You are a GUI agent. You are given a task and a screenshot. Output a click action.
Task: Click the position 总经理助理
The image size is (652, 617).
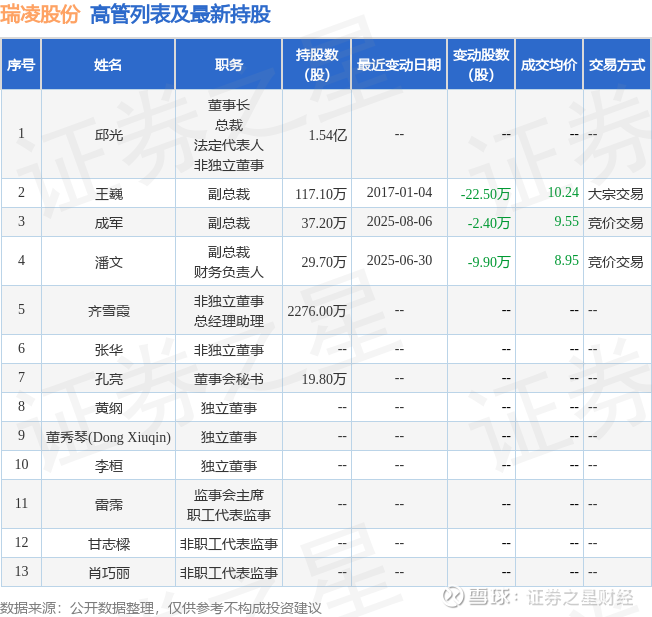pyautogui.click(x=229, y=321)
